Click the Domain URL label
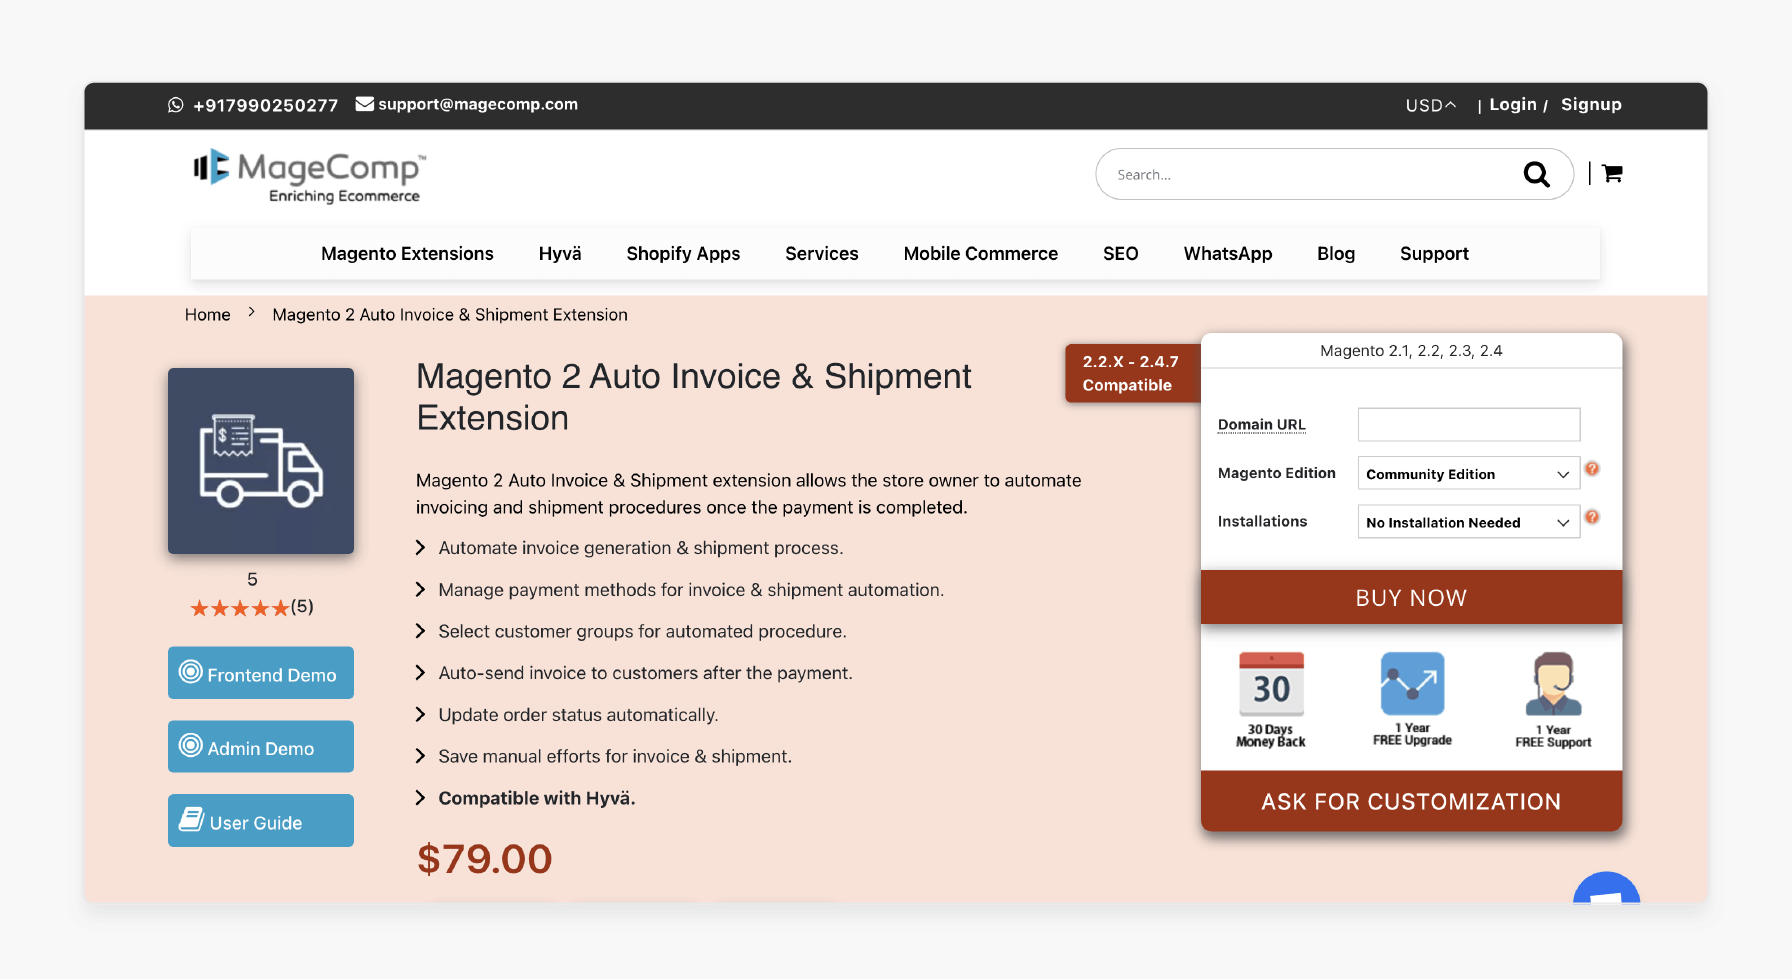The width and height of the screenshot is (1792, 980). click(x=1261, y=425)
